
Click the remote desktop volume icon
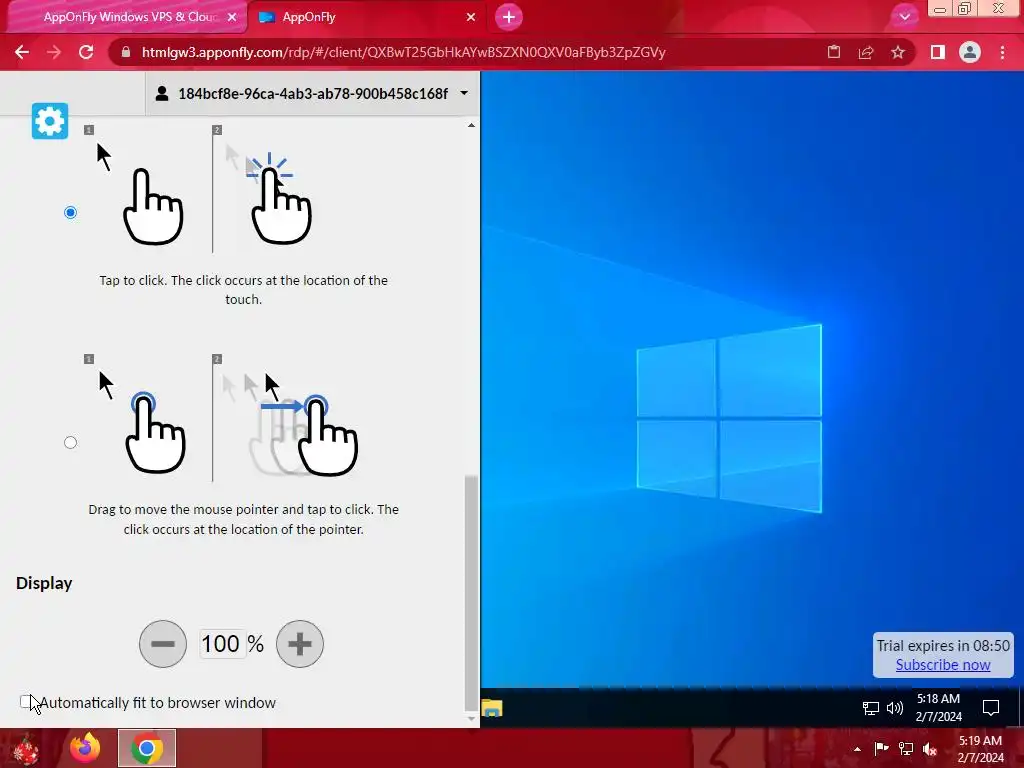click(x=895, y=708)
